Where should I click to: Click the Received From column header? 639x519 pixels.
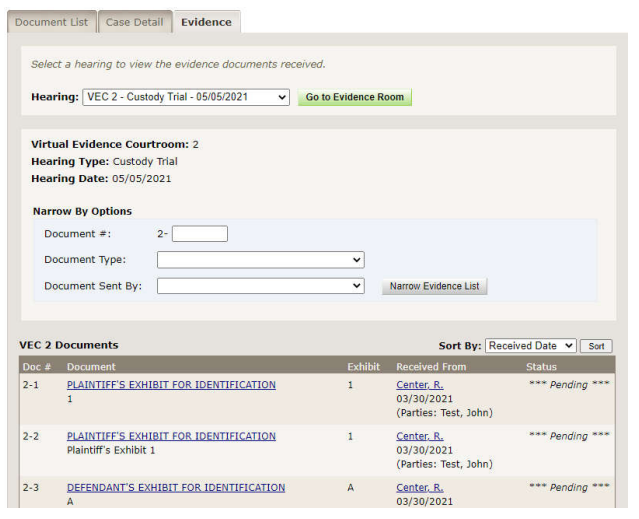tap(431, 367)
